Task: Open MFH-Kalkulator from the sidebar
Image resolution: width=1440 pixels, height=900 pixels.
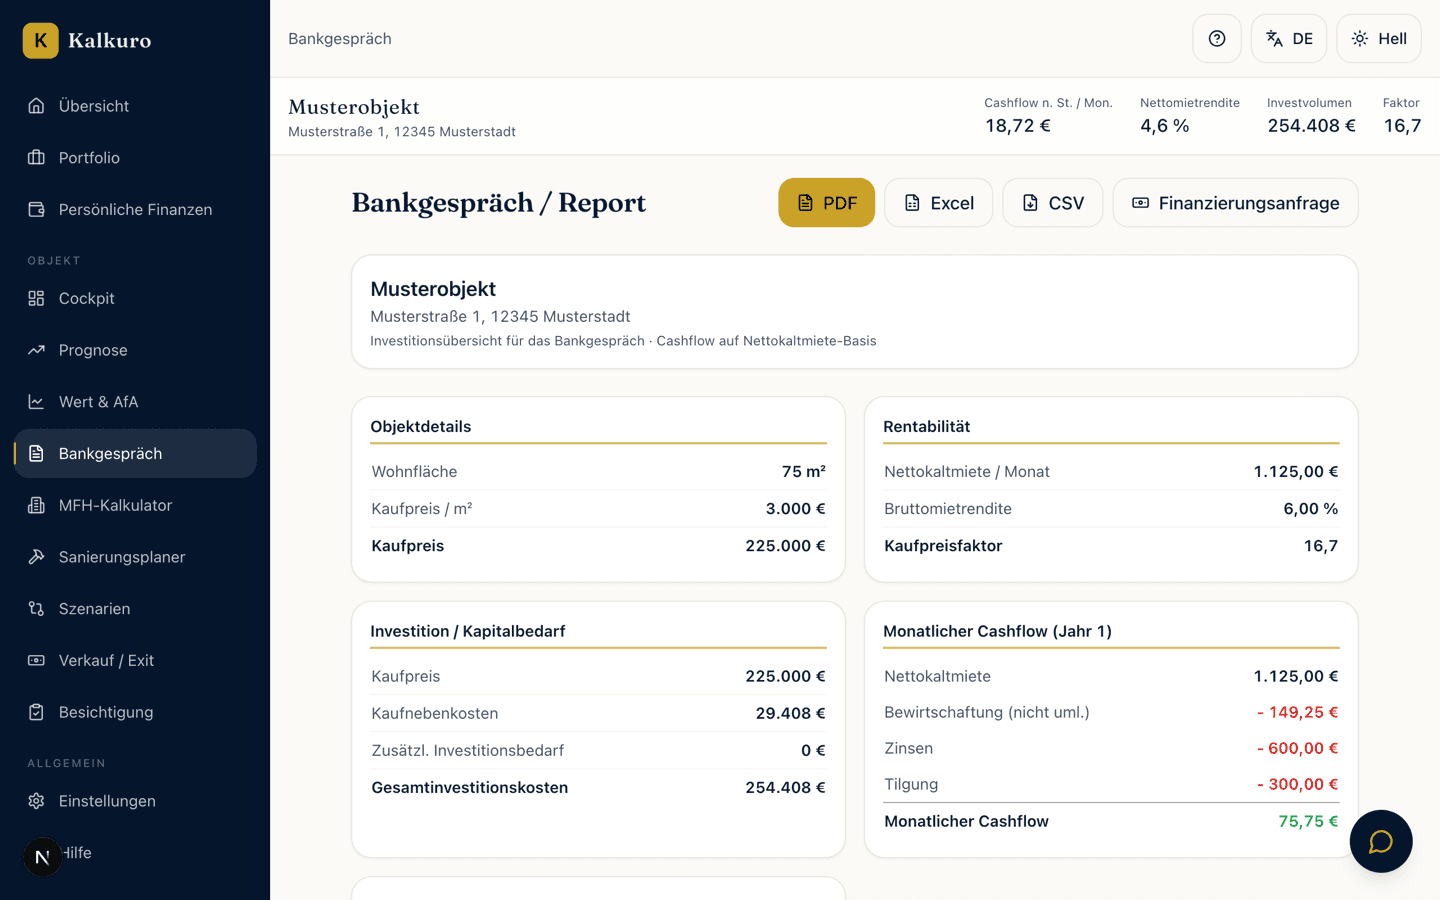Action: [135, 506]
